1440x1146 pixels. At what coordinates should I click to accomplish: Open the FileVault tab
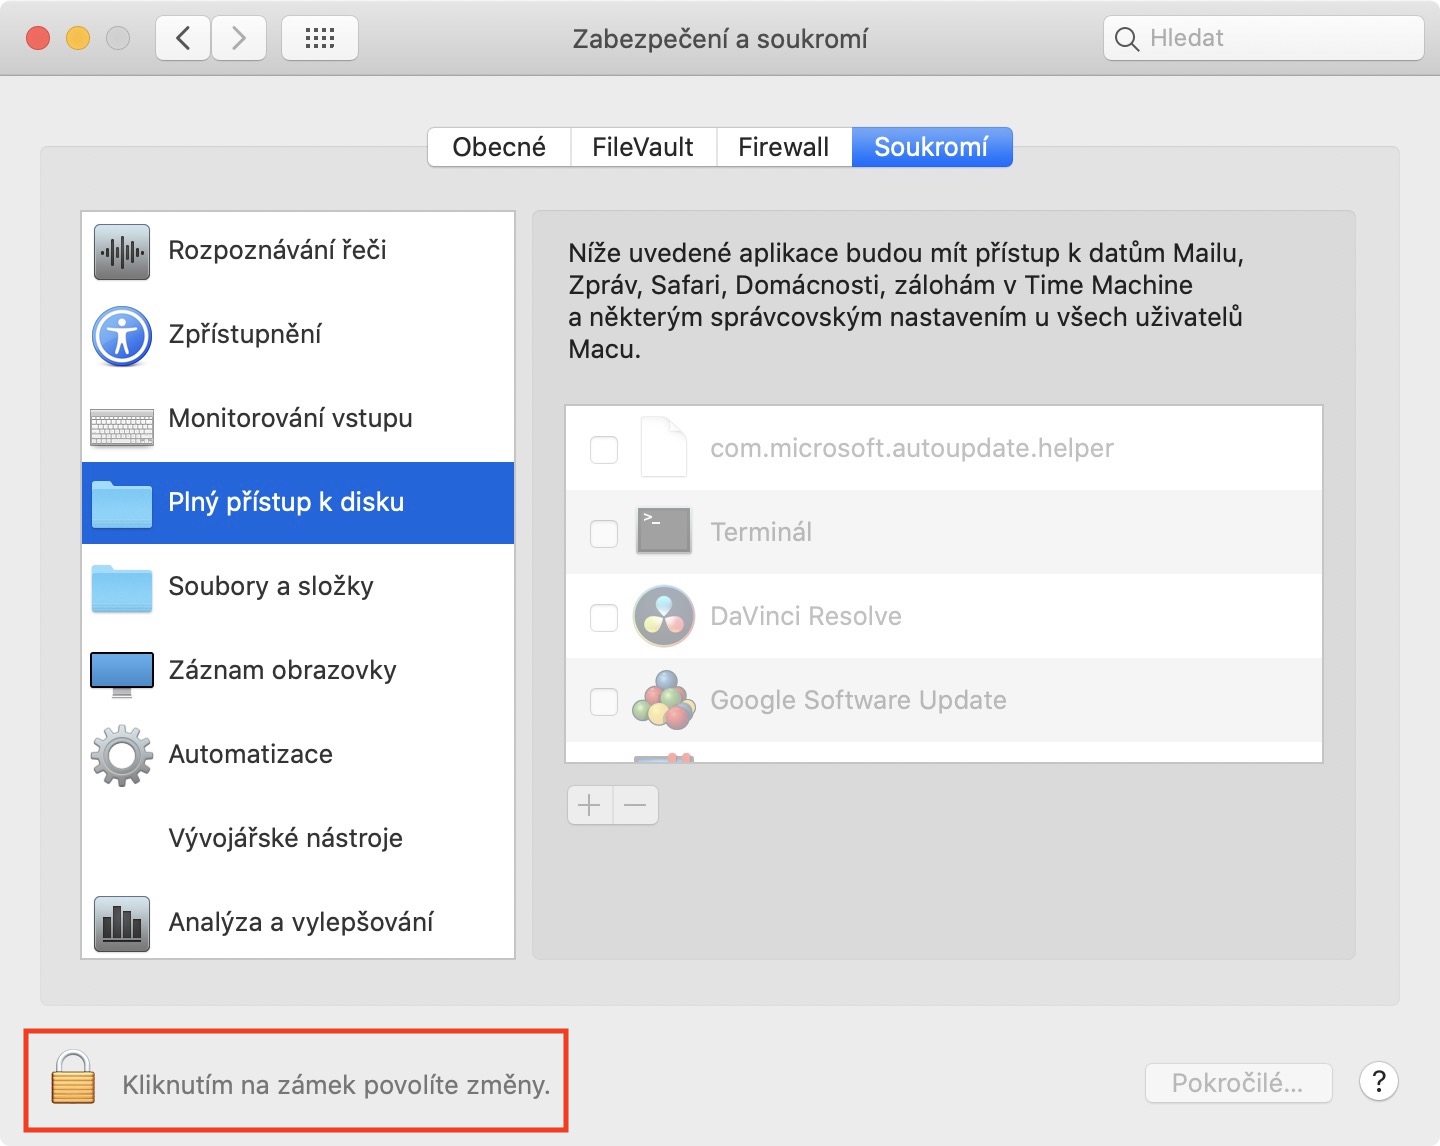tap(643, 147)
